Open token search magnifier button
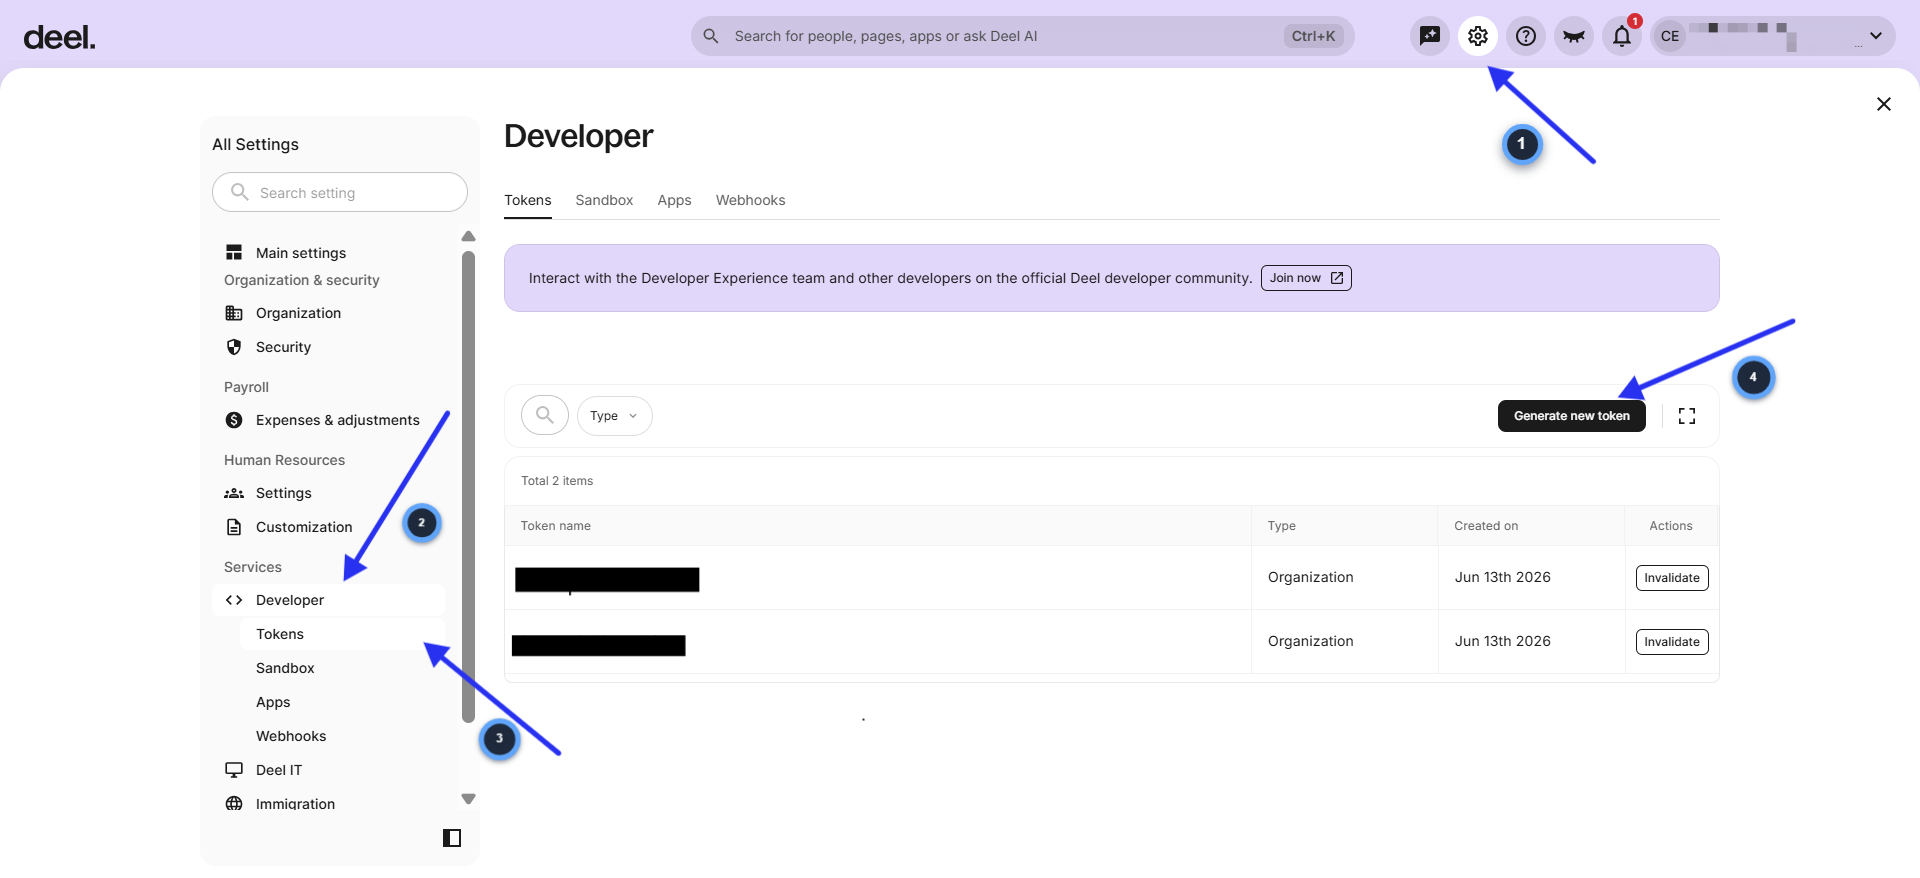This screenshot has width=1920, height=878. coord(545,415)
